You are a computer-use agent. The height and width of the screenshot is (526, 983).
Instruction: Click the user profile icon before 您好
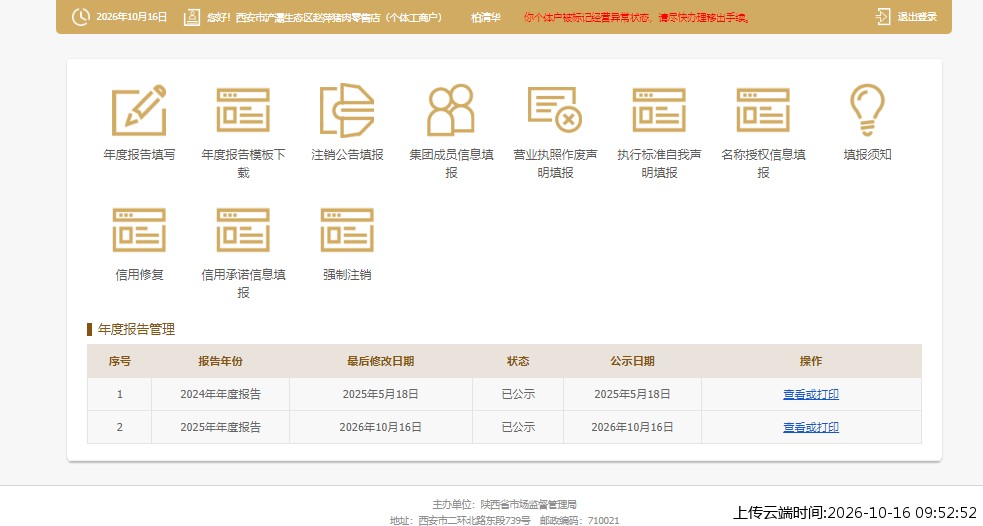(x=192, y=17)
